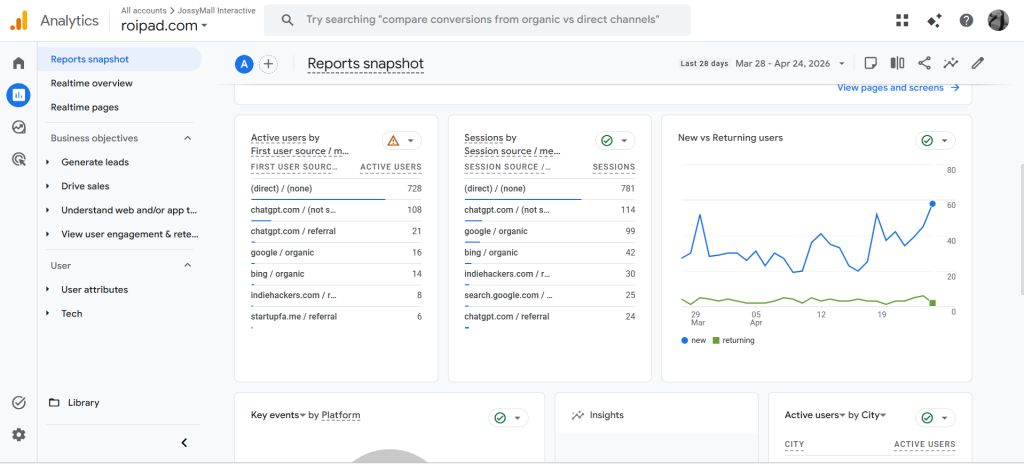Screen dimensions: 1024x464
Task: Open the Advertising icon in left rail
Action: tap(18, 158)
